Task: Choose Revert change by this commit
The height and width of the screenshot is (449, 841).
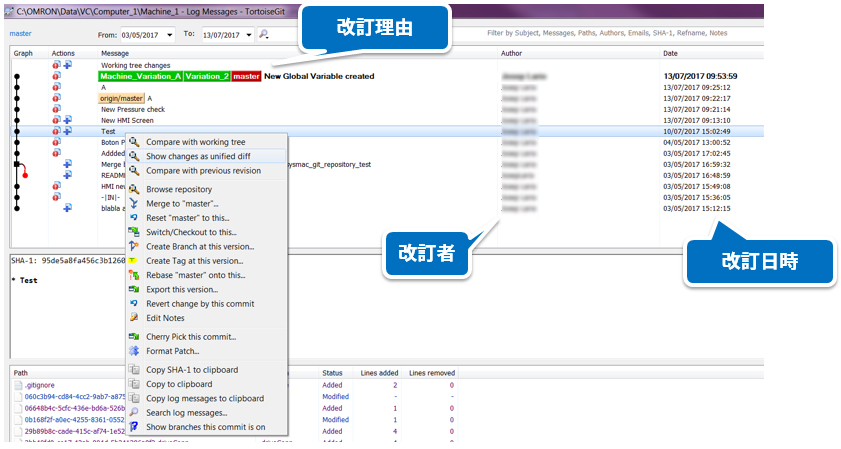Action: tap(200, 304)
